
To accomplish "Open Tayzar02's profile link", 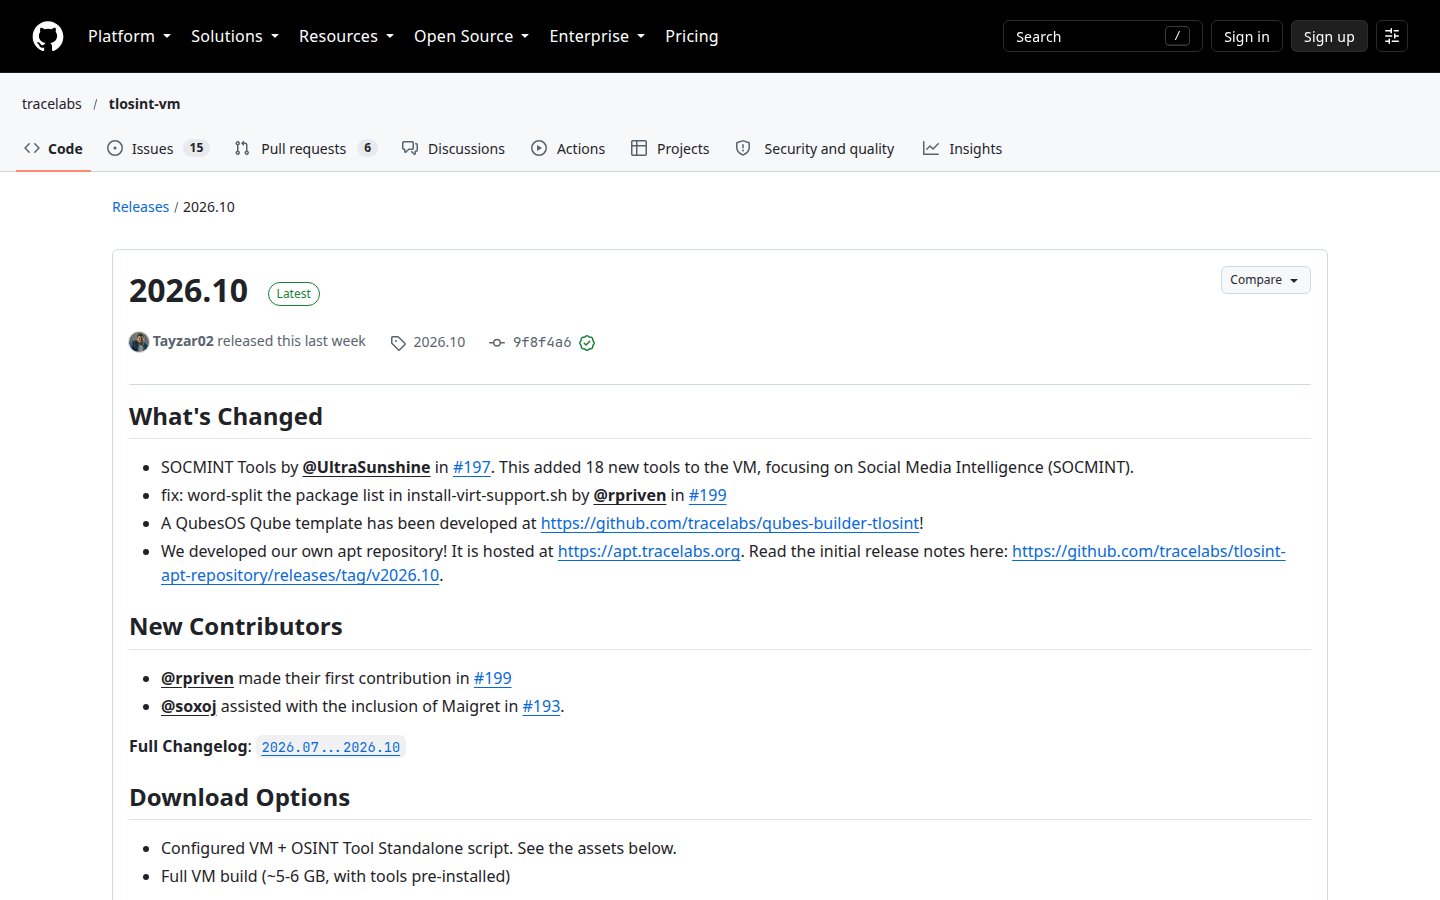I will point(183,341).
